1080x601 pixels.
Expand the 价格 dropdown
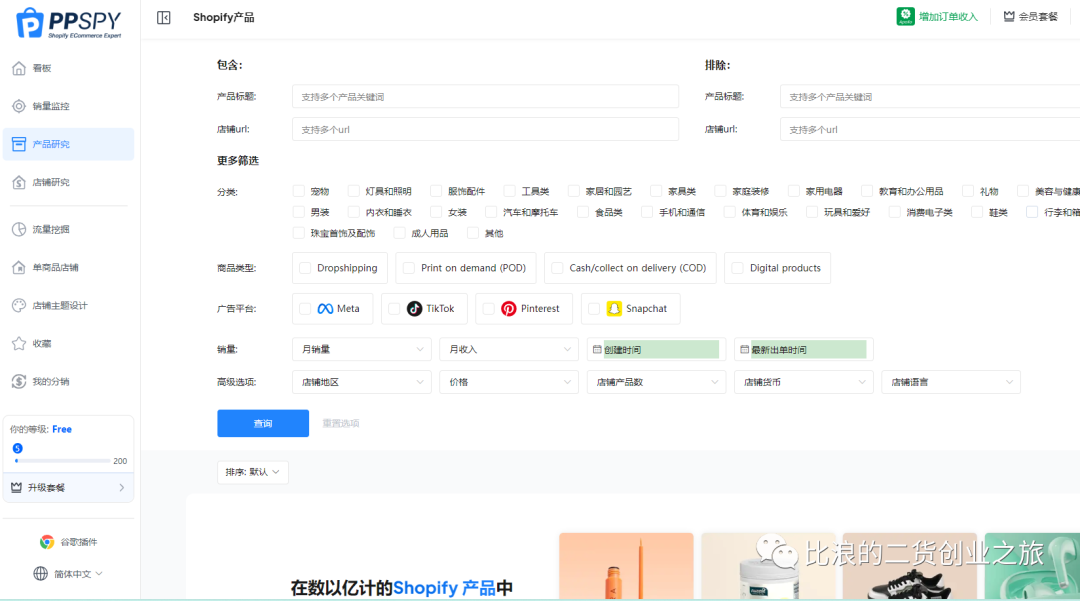pos(509,382)
